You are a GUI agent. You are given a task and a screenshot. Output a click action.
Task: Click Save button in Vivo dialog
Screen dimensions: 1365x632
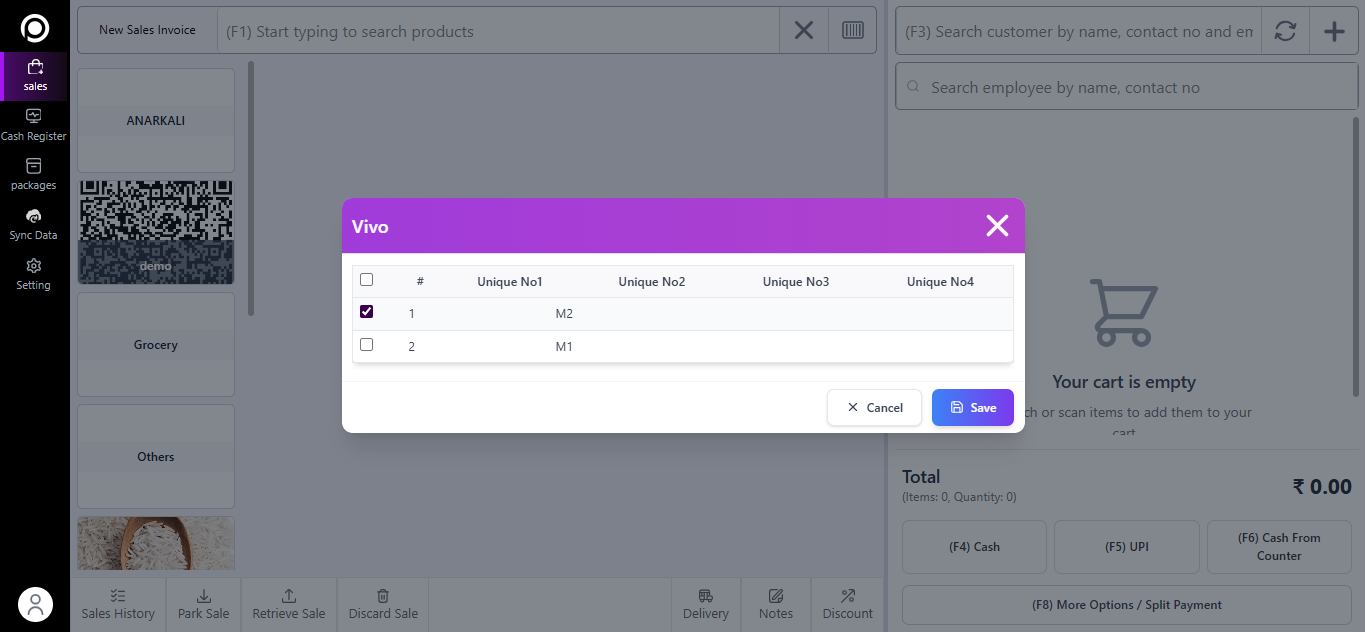tap(972, 407)
